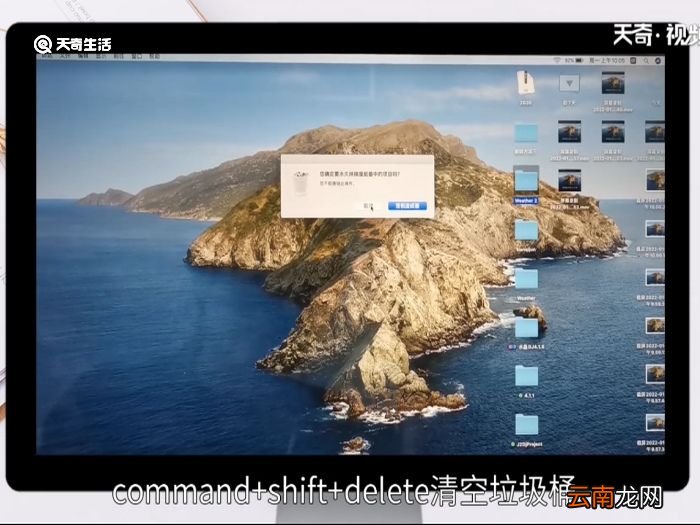Open the 帮助 (Help) menu in the menu bar
Viewport: 700px width, 525px height.
(154, 57)
